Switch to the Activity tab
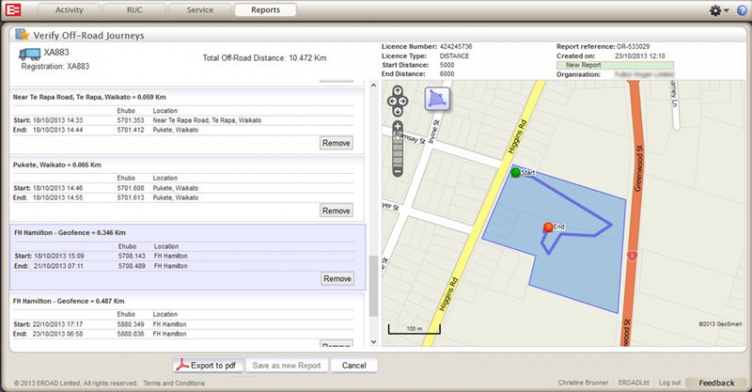Image resolution: width=752 pixels, height=392 pixels. coord(69,10)
